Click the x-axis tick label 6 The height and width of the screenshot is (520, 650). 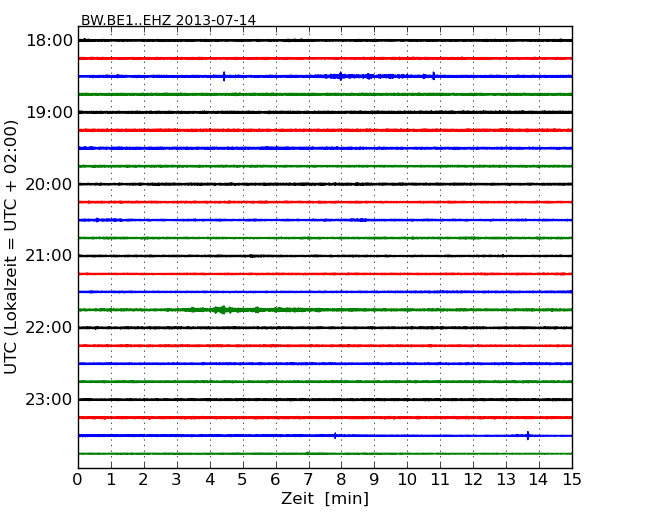[x=275, y=480]
